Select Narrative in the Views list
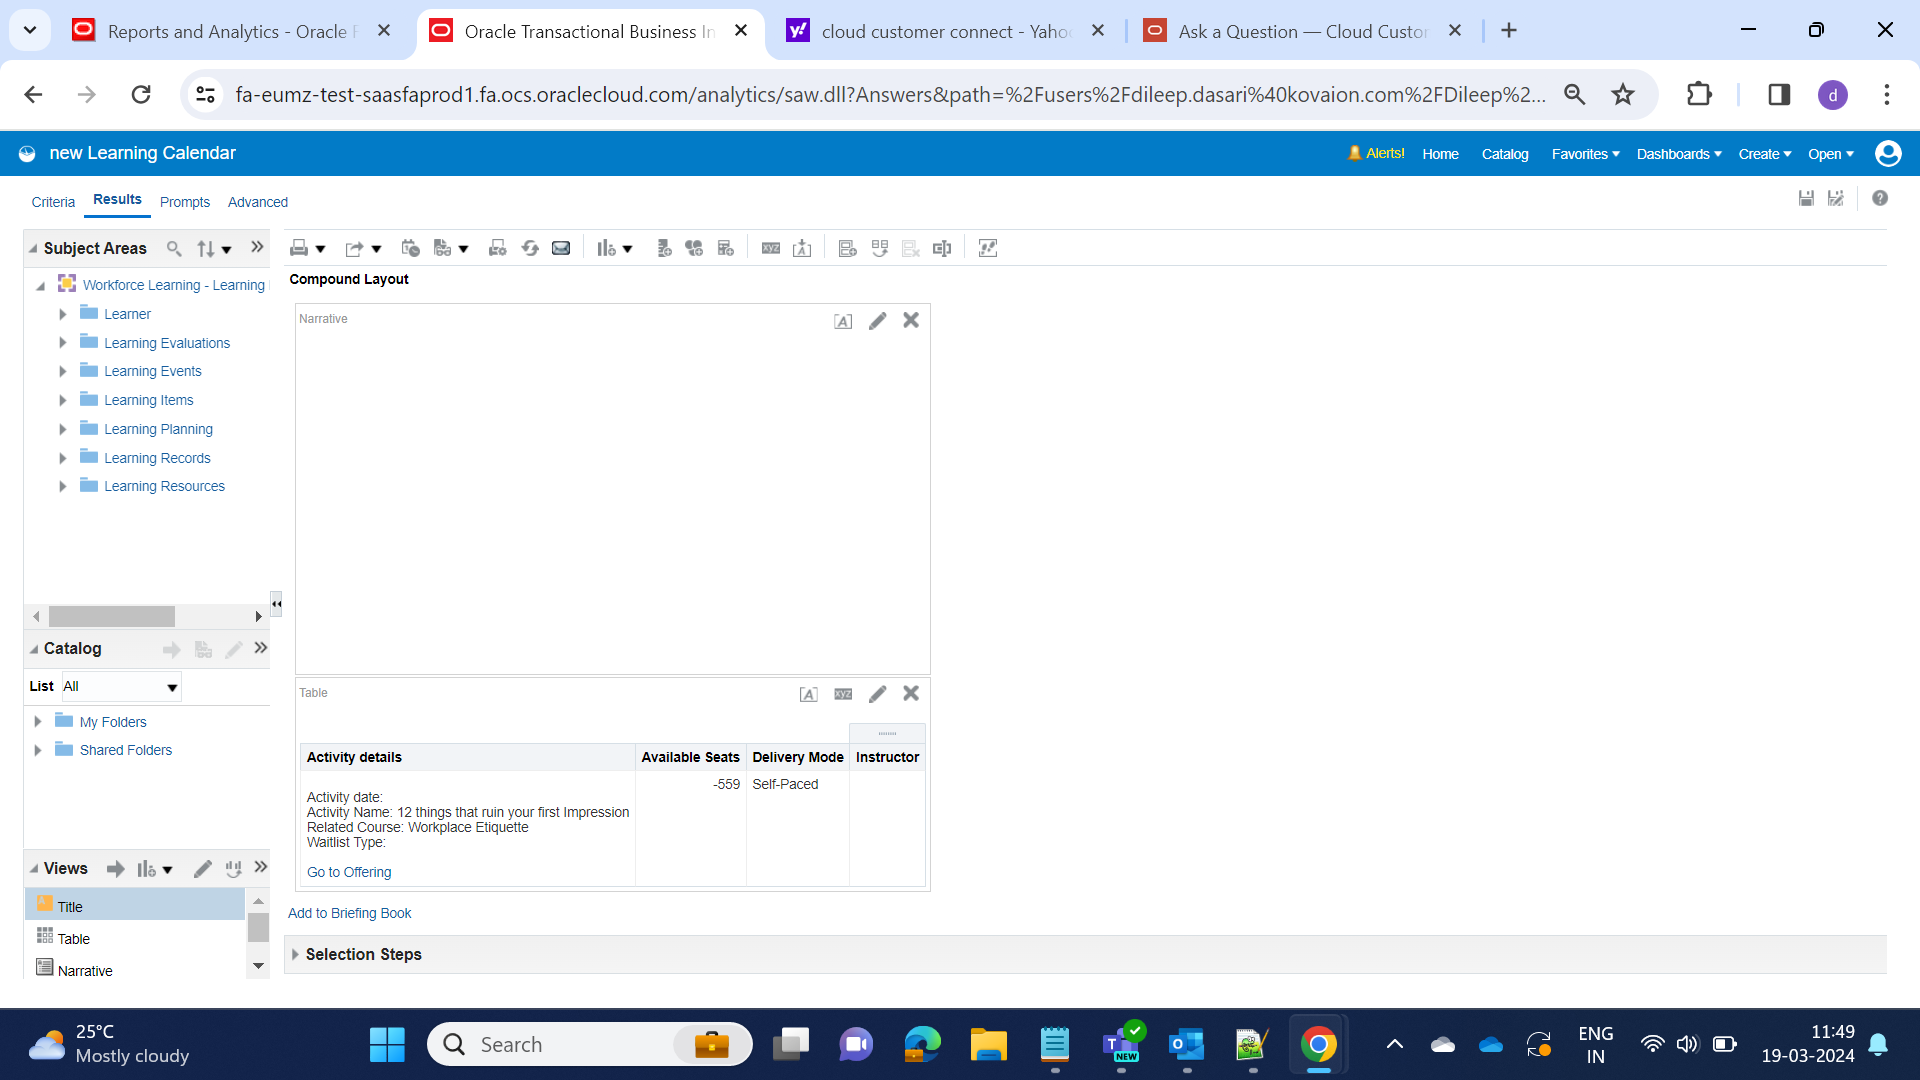The width and height of the screenshot is (1920, 1080). (x=85, y=971)
